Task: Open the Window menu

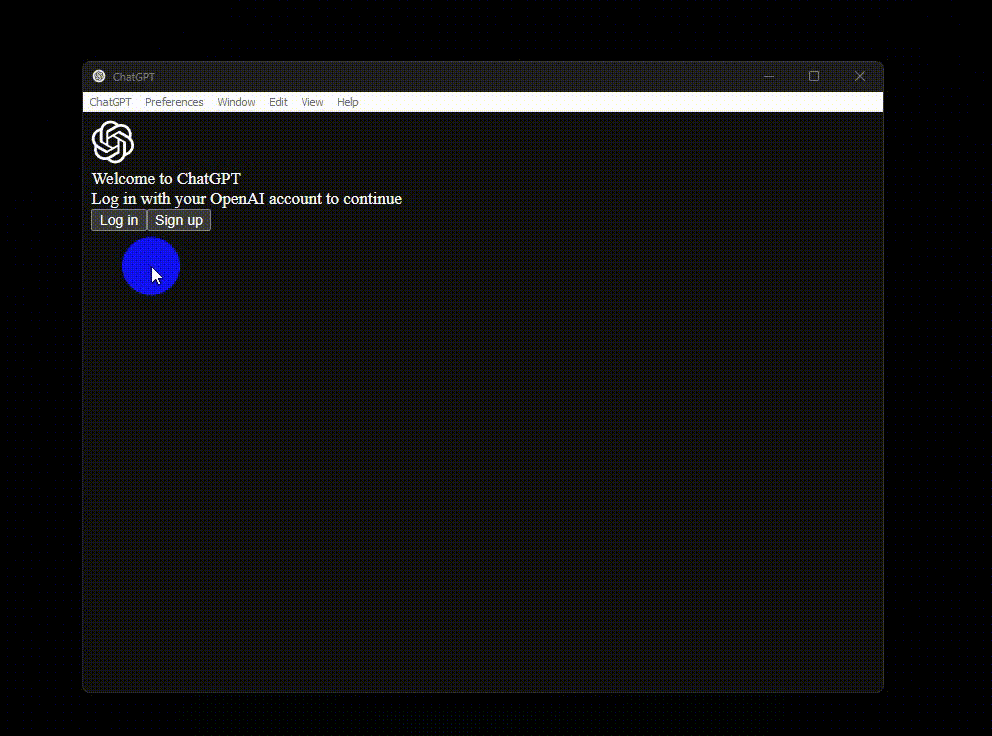Action: (x=236, y=102)
